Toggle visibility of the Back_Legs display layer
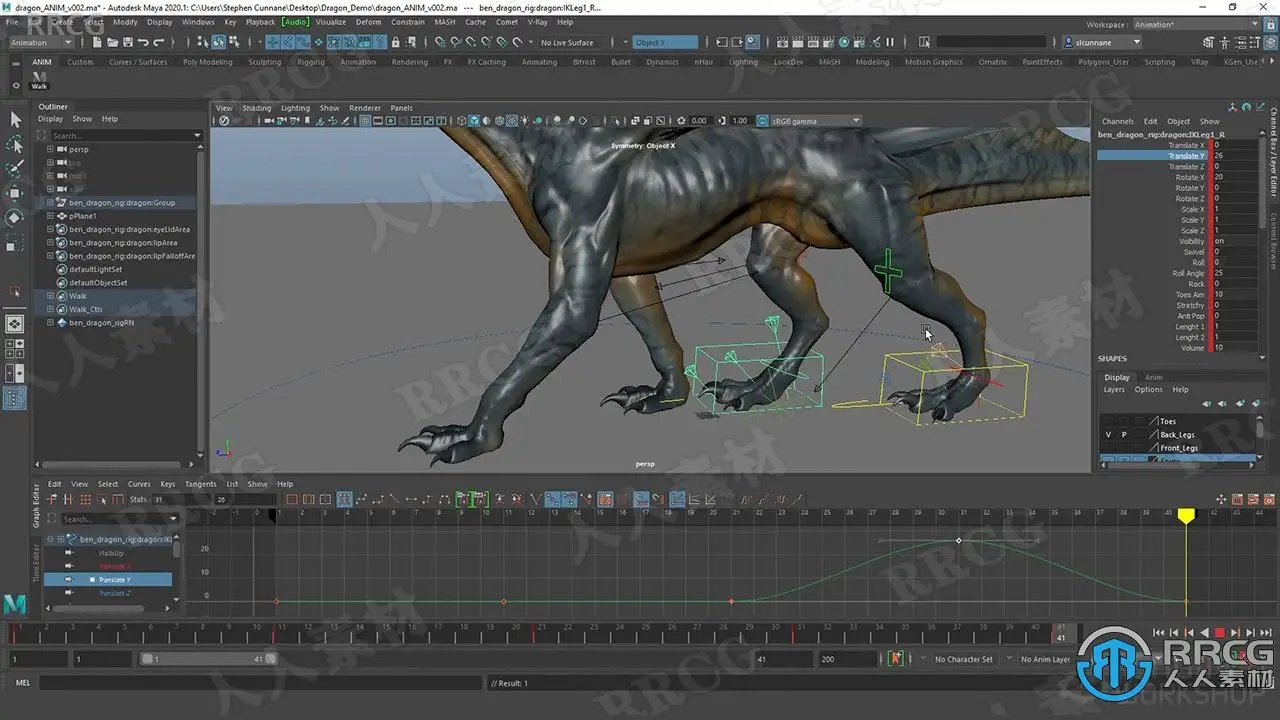This screenshot has height=720, width=1280. pyautogui.click(x=1108, y=435)
